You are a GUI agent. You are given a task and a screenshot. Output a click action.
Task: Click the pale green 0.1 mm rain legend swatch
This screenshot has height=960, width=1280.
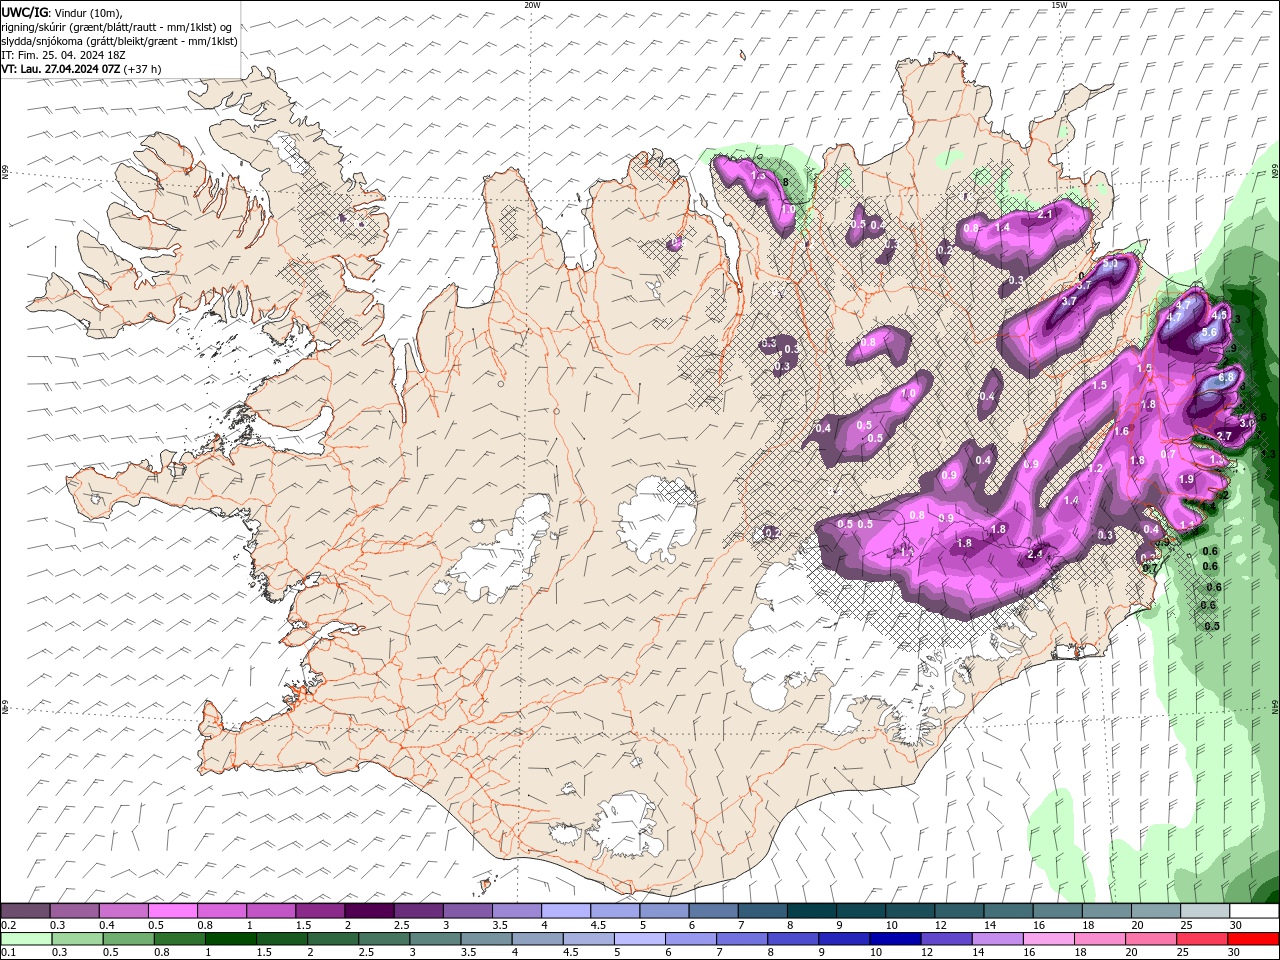pyautogui.click(x=26, y=939)
